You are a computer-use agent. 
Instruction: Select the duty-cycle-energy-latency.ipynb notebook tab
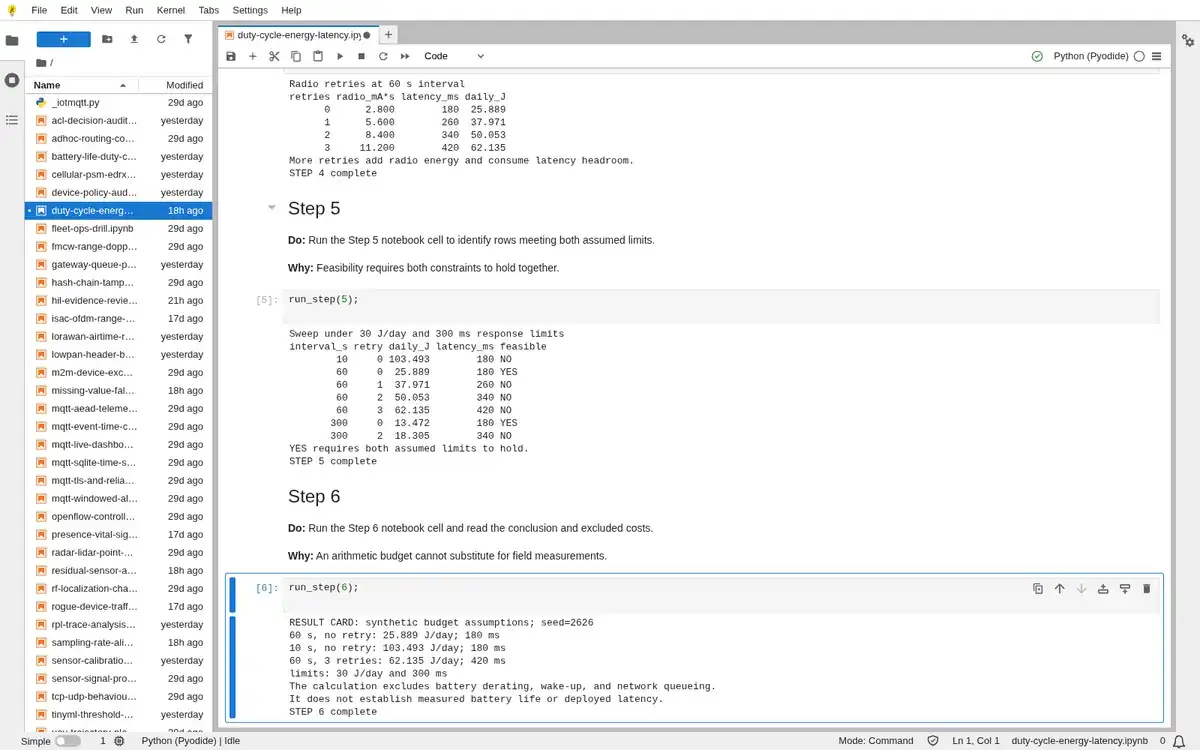tap(297, 34)
